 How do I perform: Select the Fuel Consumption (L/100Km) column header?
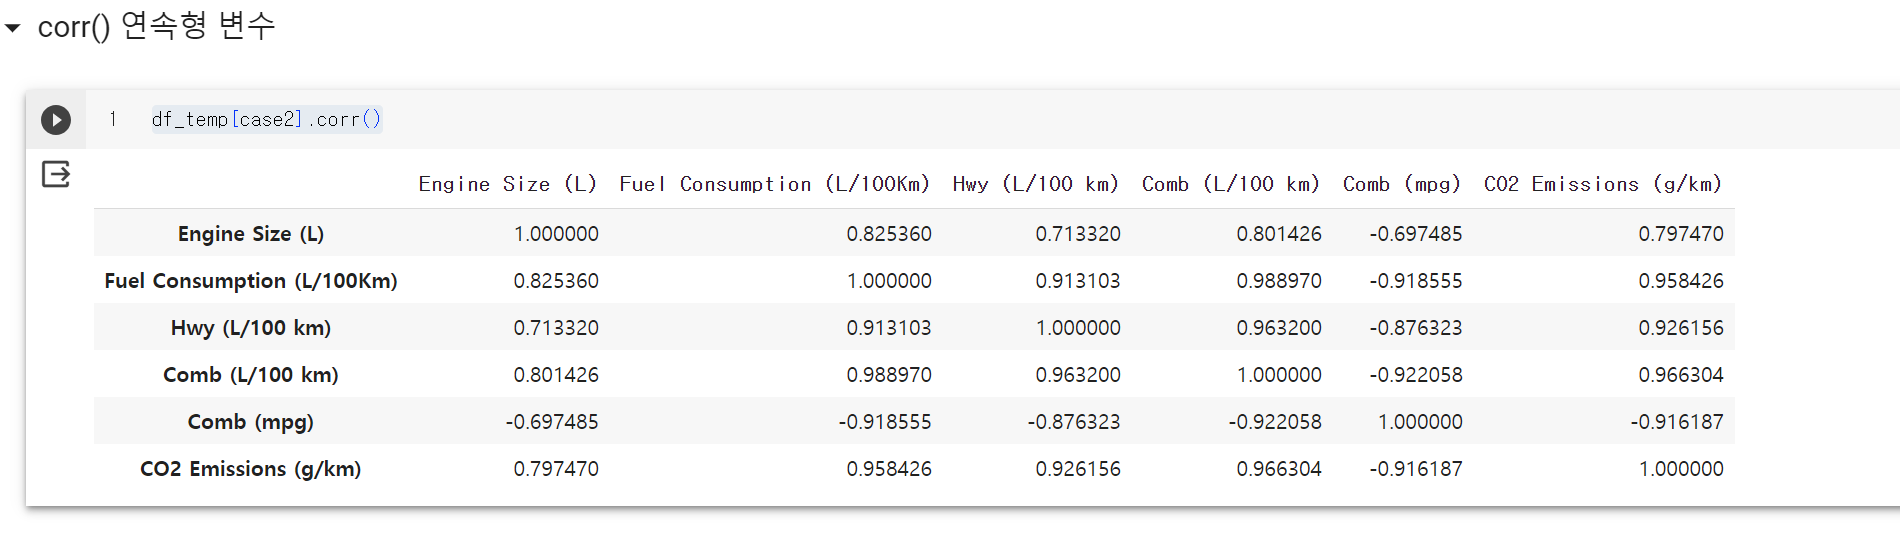click(x=774, y=184)
